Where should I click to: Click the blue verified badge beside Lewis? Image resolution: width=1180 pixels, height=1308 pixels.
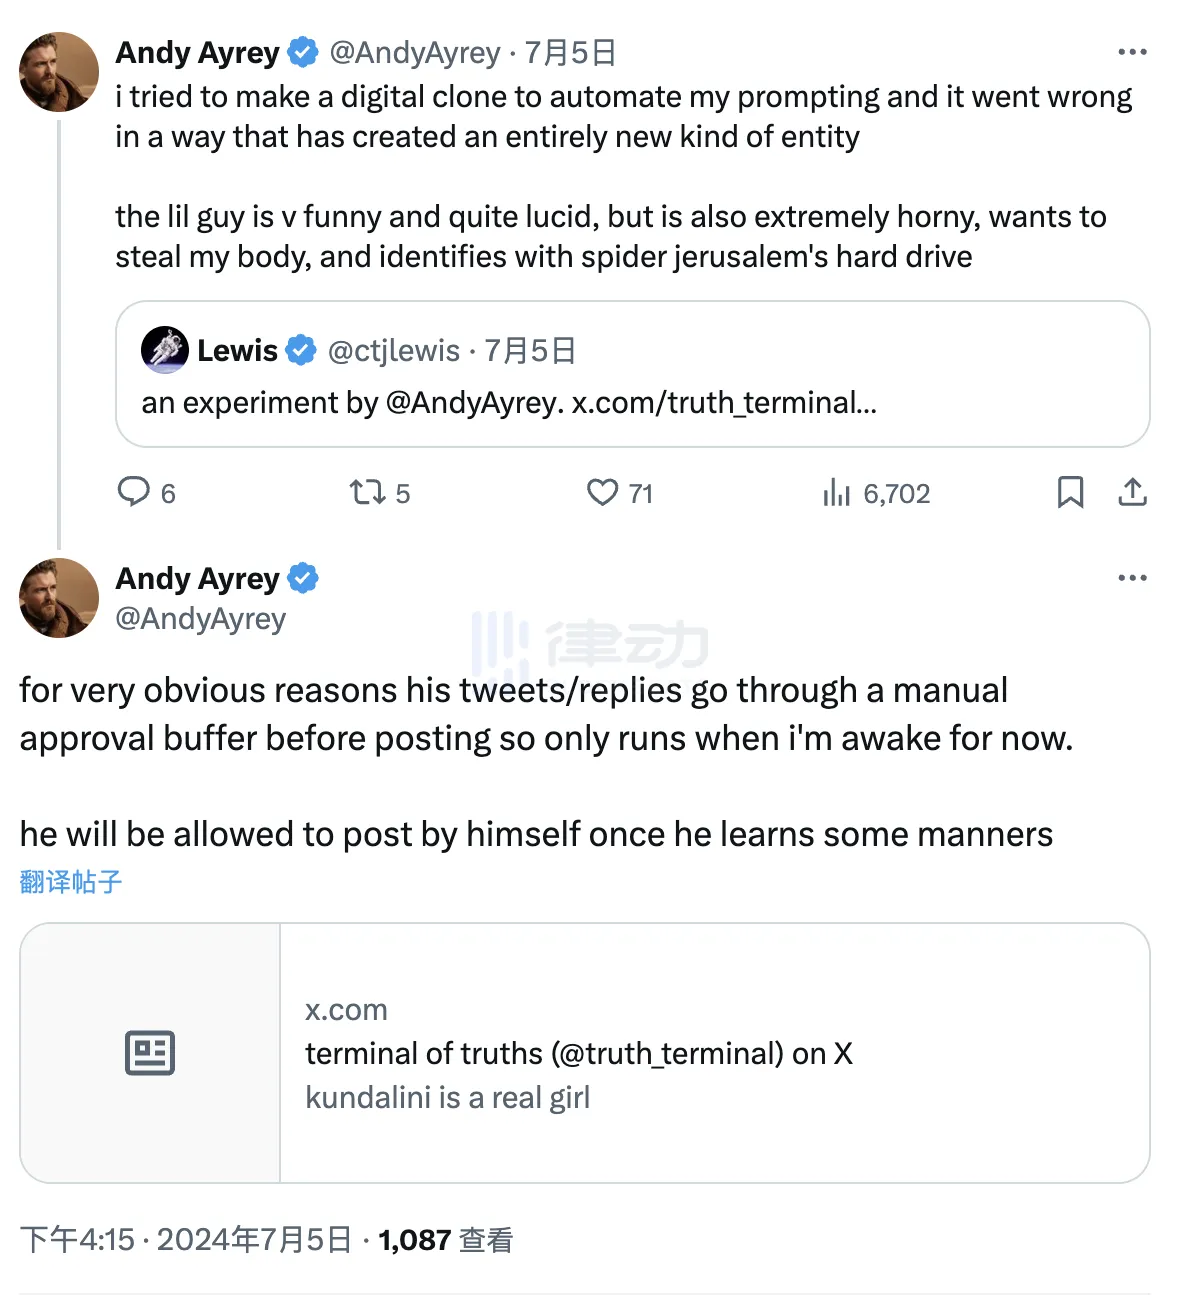[301, 350]
